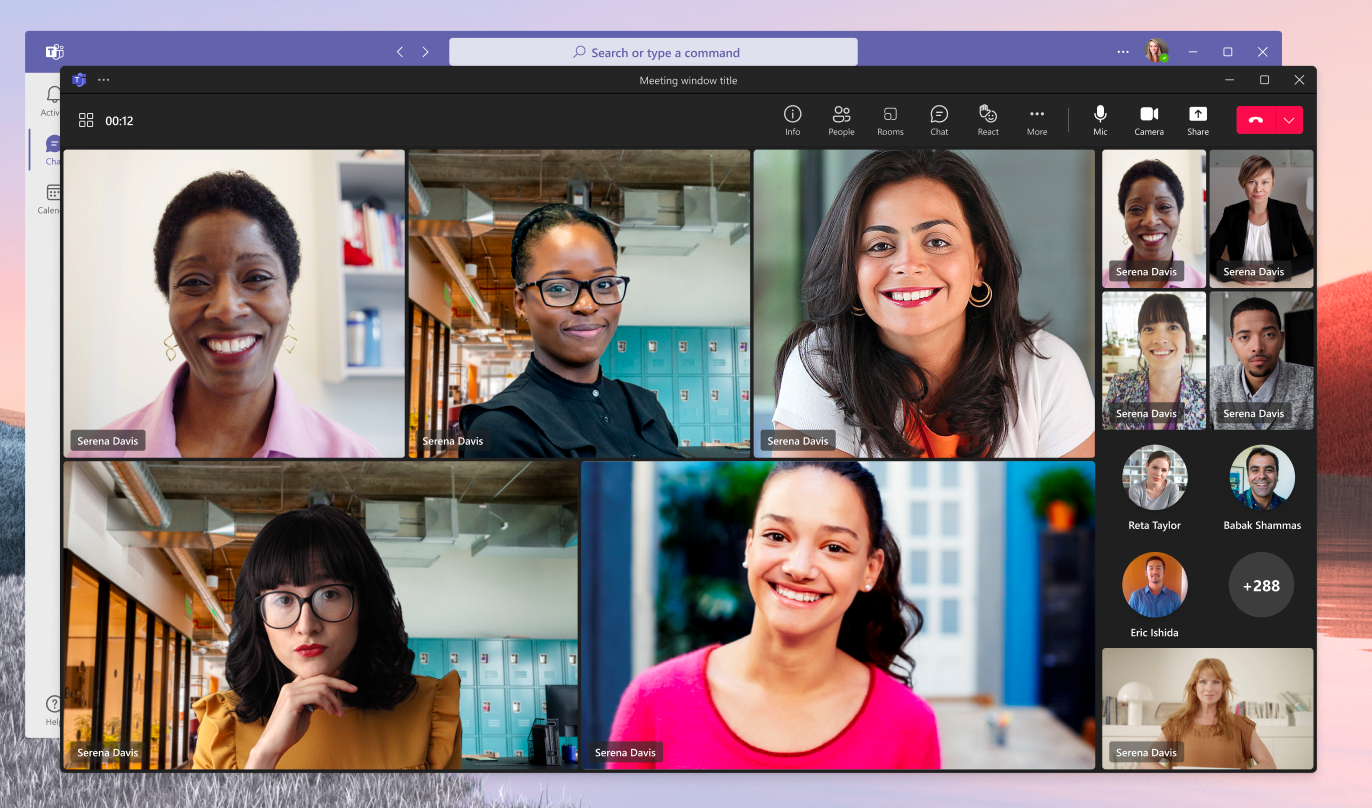This screenshot has height=808, width=1372.
Task: Click the search or command bar
Action: (x=654, y=51)
